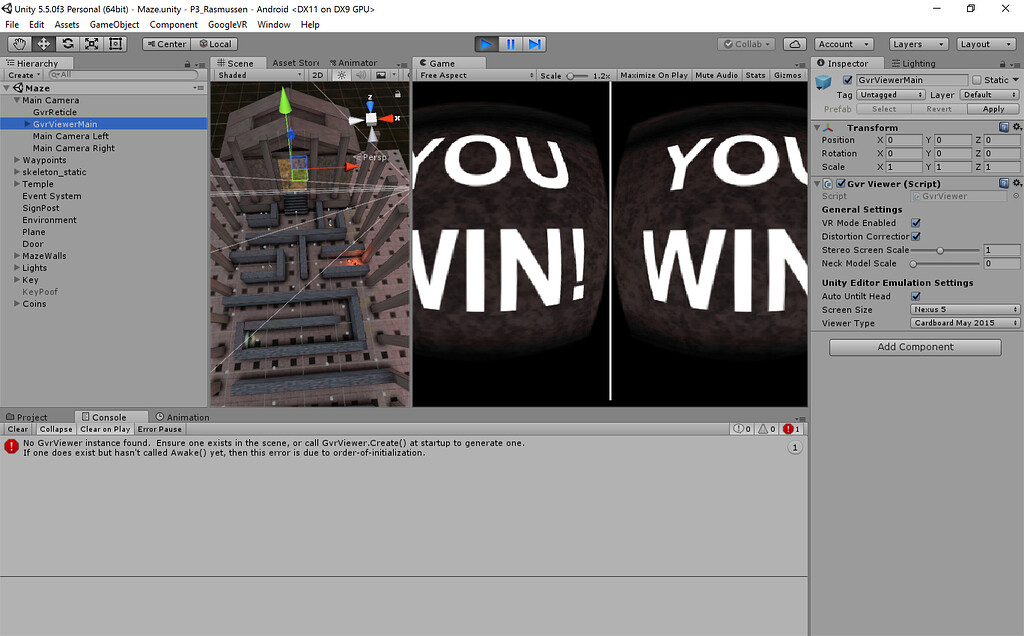The height and width of the screenshot is (636, 1024).
Task: Activate the Hand pan tool
Action: coord(18,43)
